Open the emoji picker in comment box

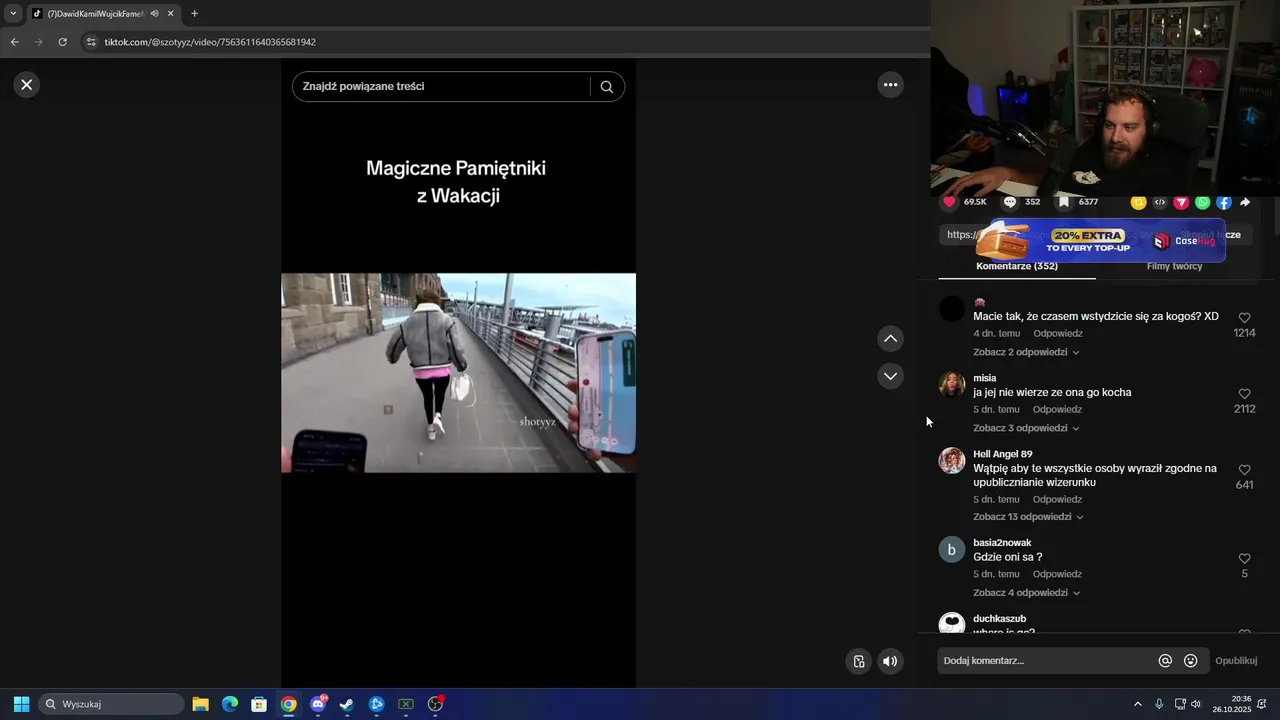pyautogui.click(x=1190, y=661)
